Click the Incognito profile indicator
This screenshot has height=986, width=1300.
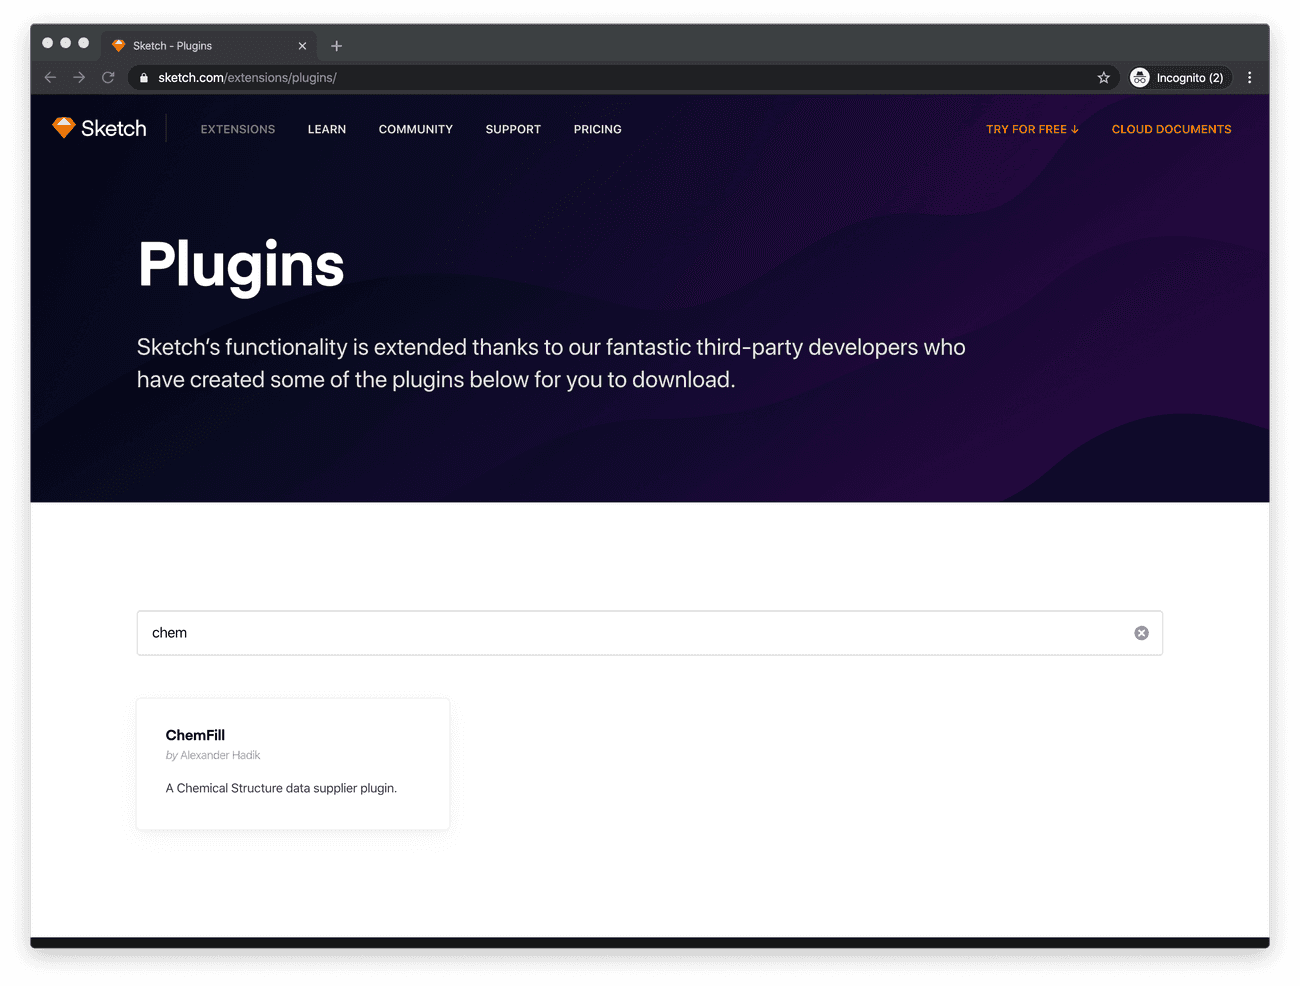point(1177,78)
